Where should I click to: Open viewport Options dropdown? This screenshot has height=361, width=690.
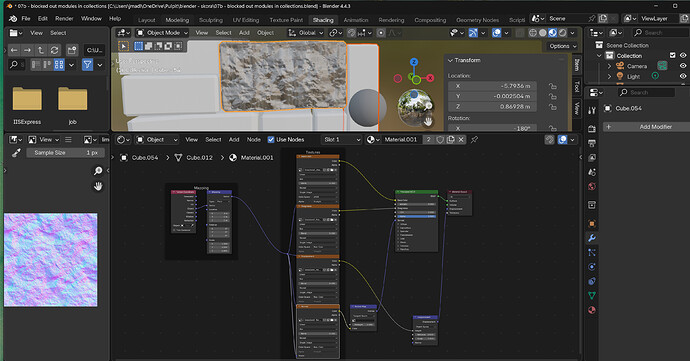pyautogui.click(x=563, y=46)
